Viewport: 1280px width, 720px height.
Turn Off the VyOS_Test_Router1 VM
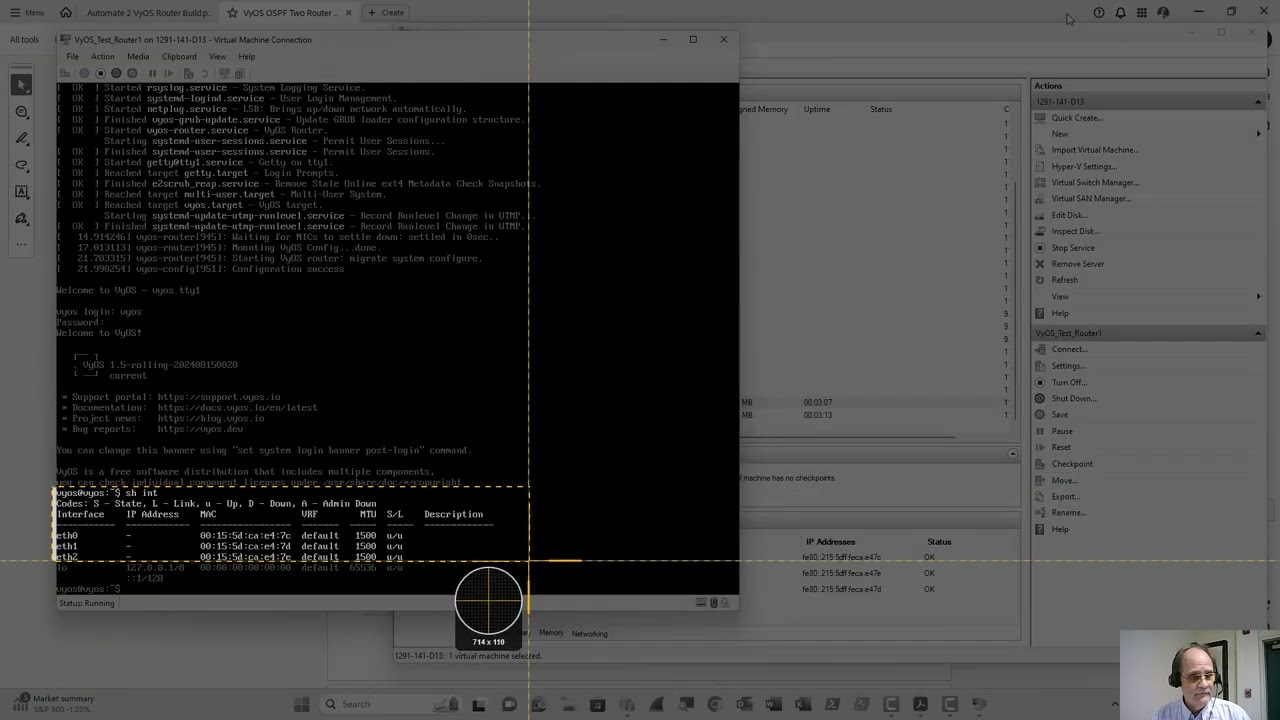1069,382
